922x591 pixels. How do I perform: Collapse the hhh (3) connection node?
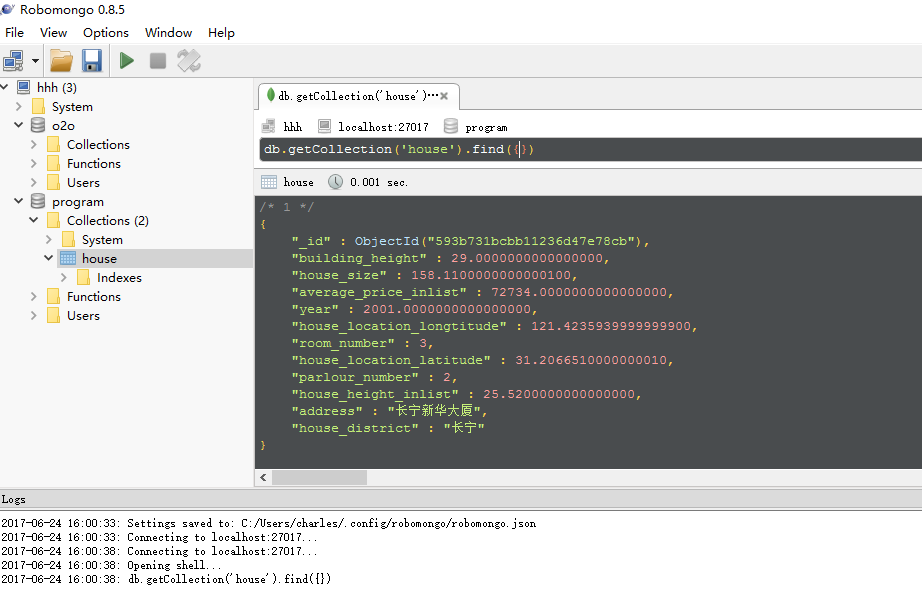(5, 87)
